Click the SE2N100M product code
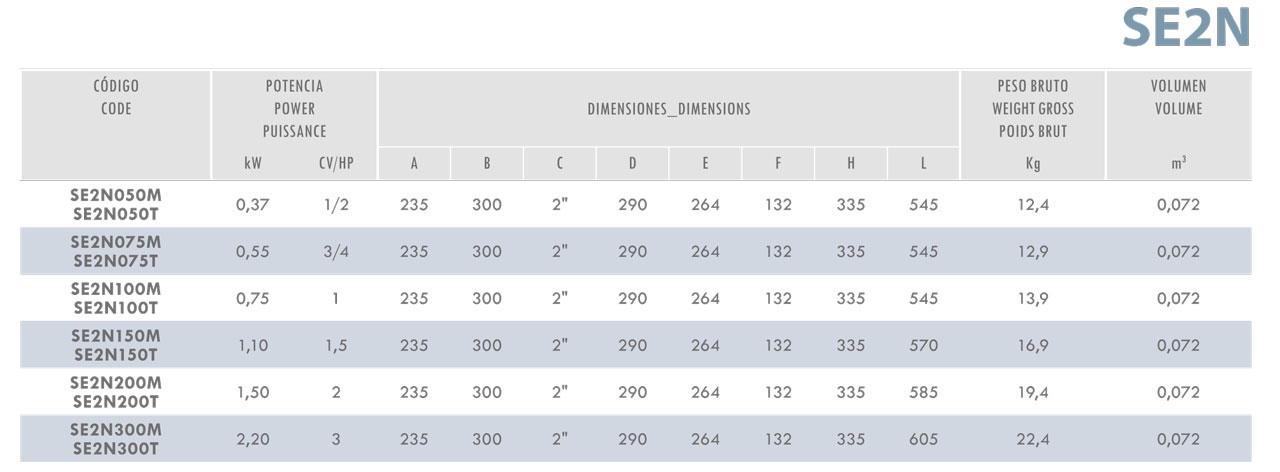The height and width of the screenshot is (472, 1280). pyautogui.click(x=116, y=289)
